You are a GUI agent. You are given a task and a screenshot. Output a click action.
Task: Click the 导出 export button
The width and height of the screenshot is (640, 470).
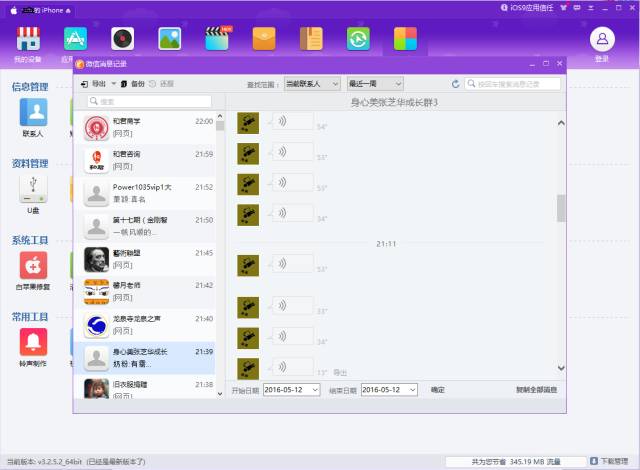coord(93,84)
